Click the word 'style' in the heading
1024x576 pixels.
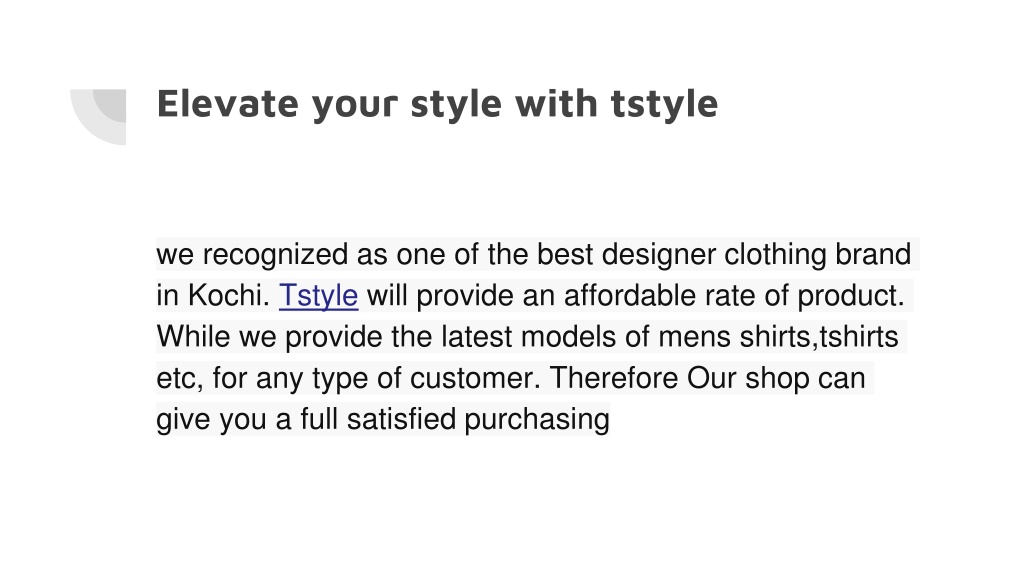pos(456,104)
